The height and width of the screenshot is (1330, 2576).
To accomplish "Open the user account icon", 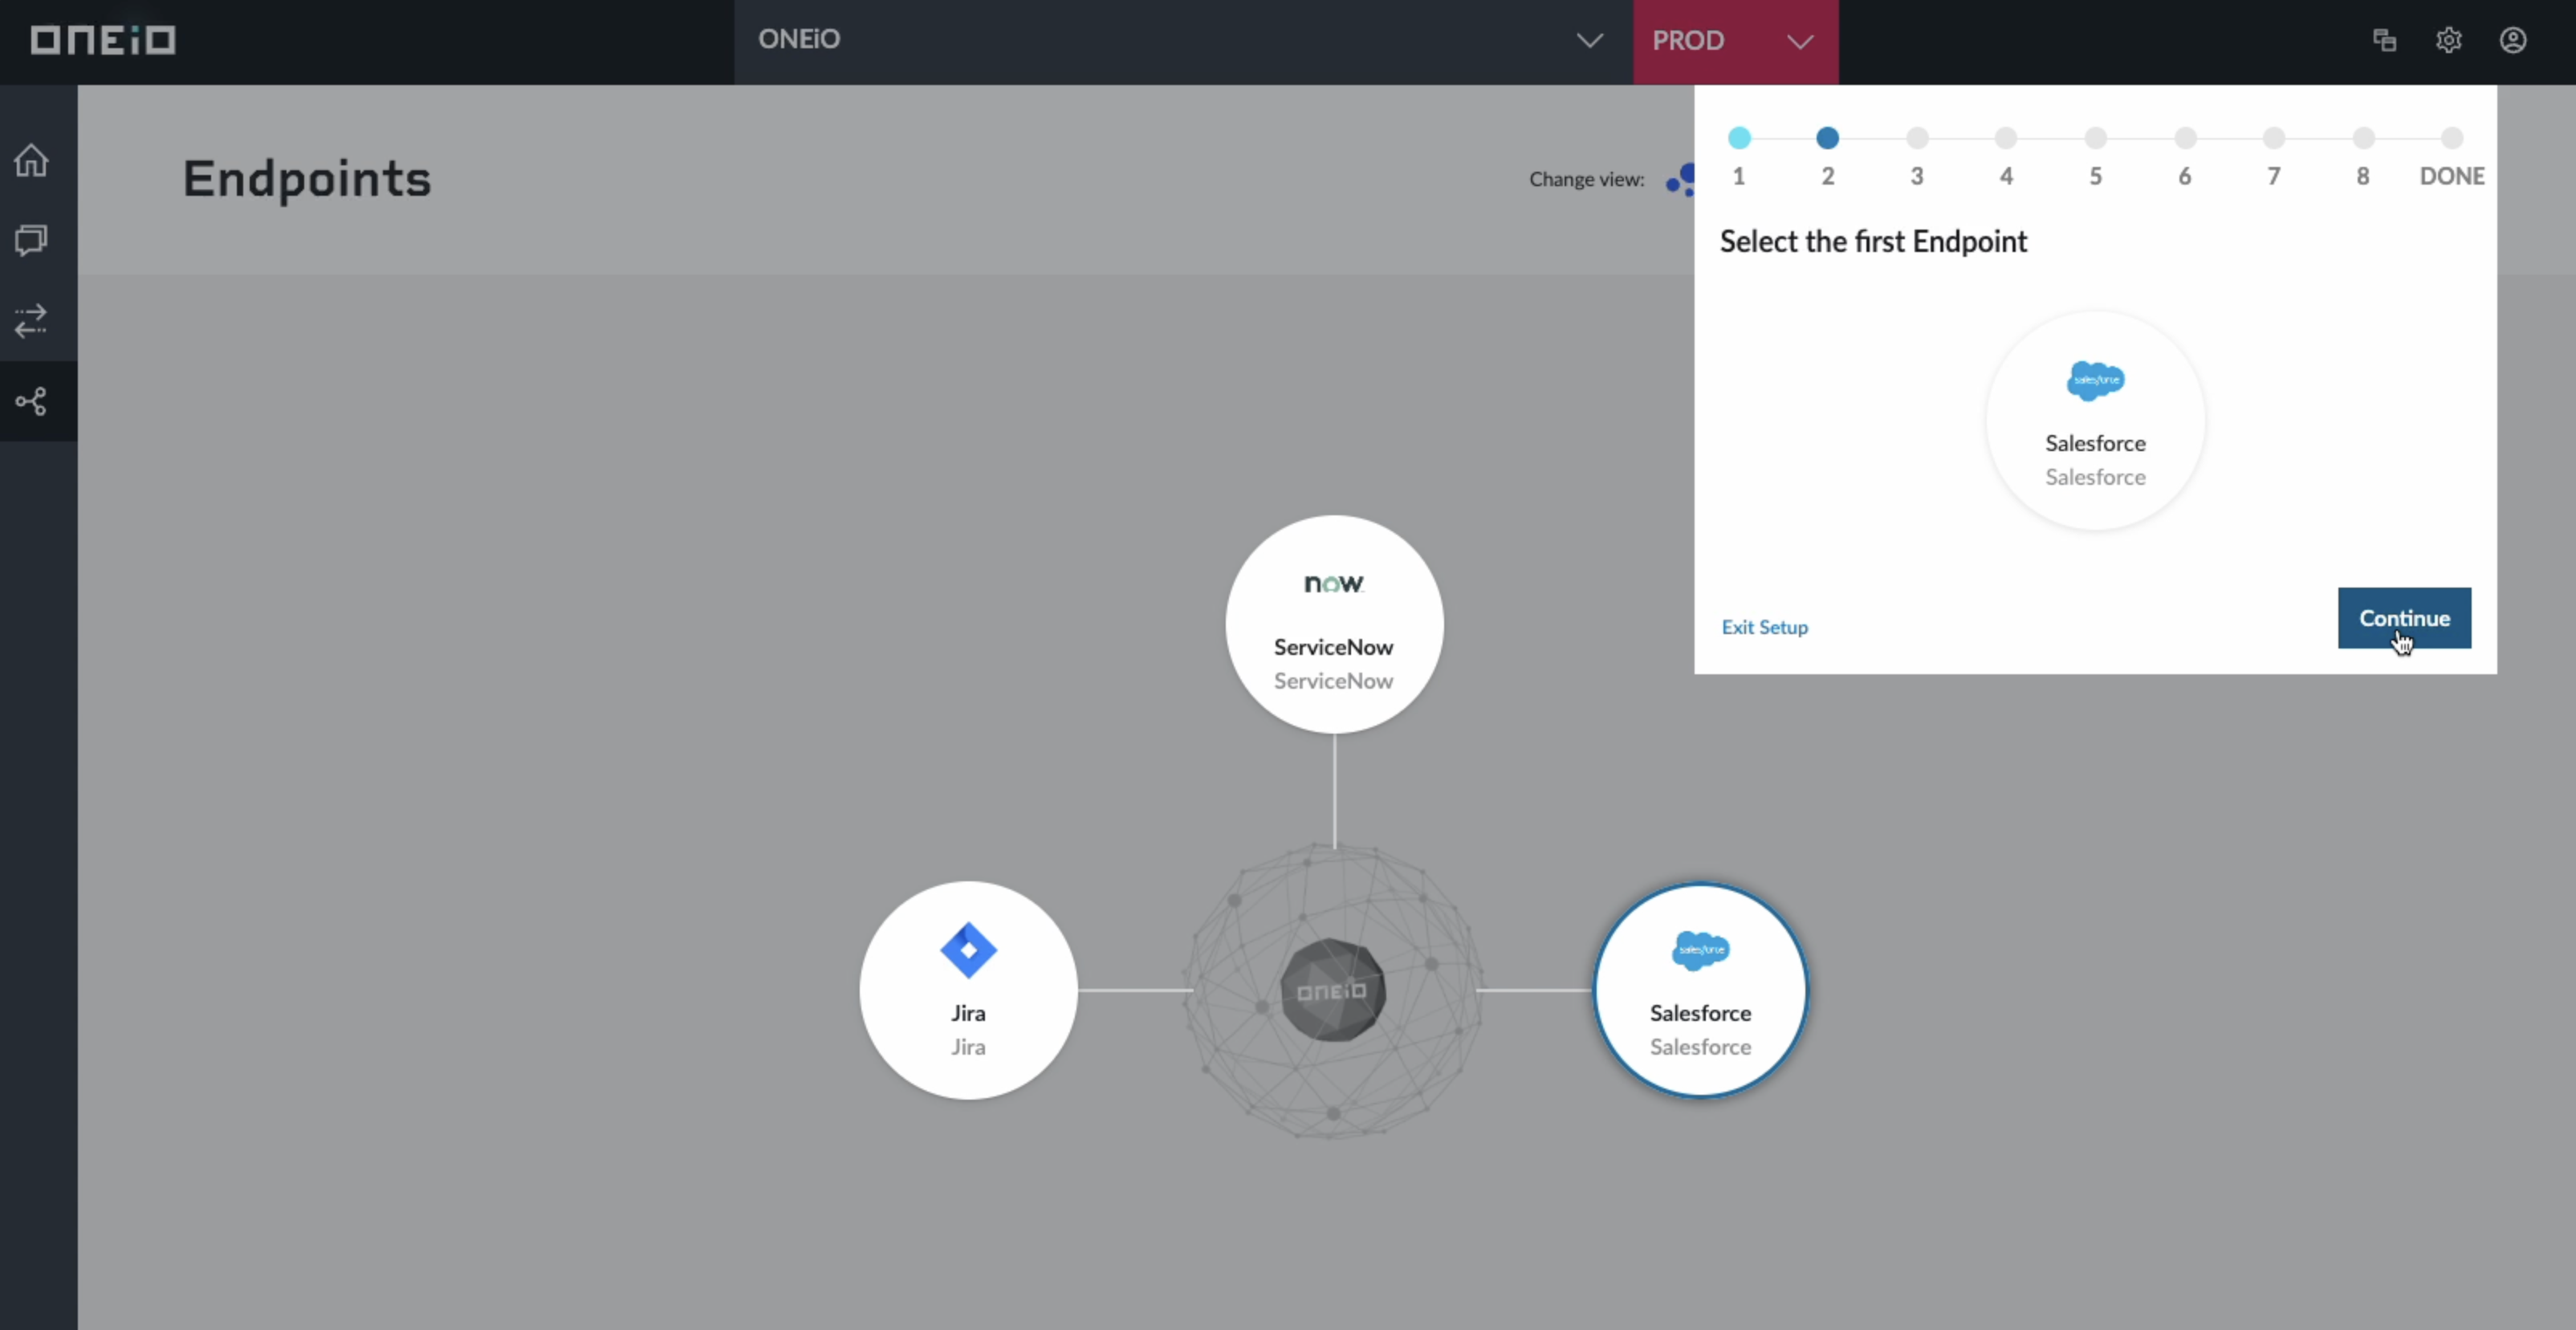I will coord(2513,40).
